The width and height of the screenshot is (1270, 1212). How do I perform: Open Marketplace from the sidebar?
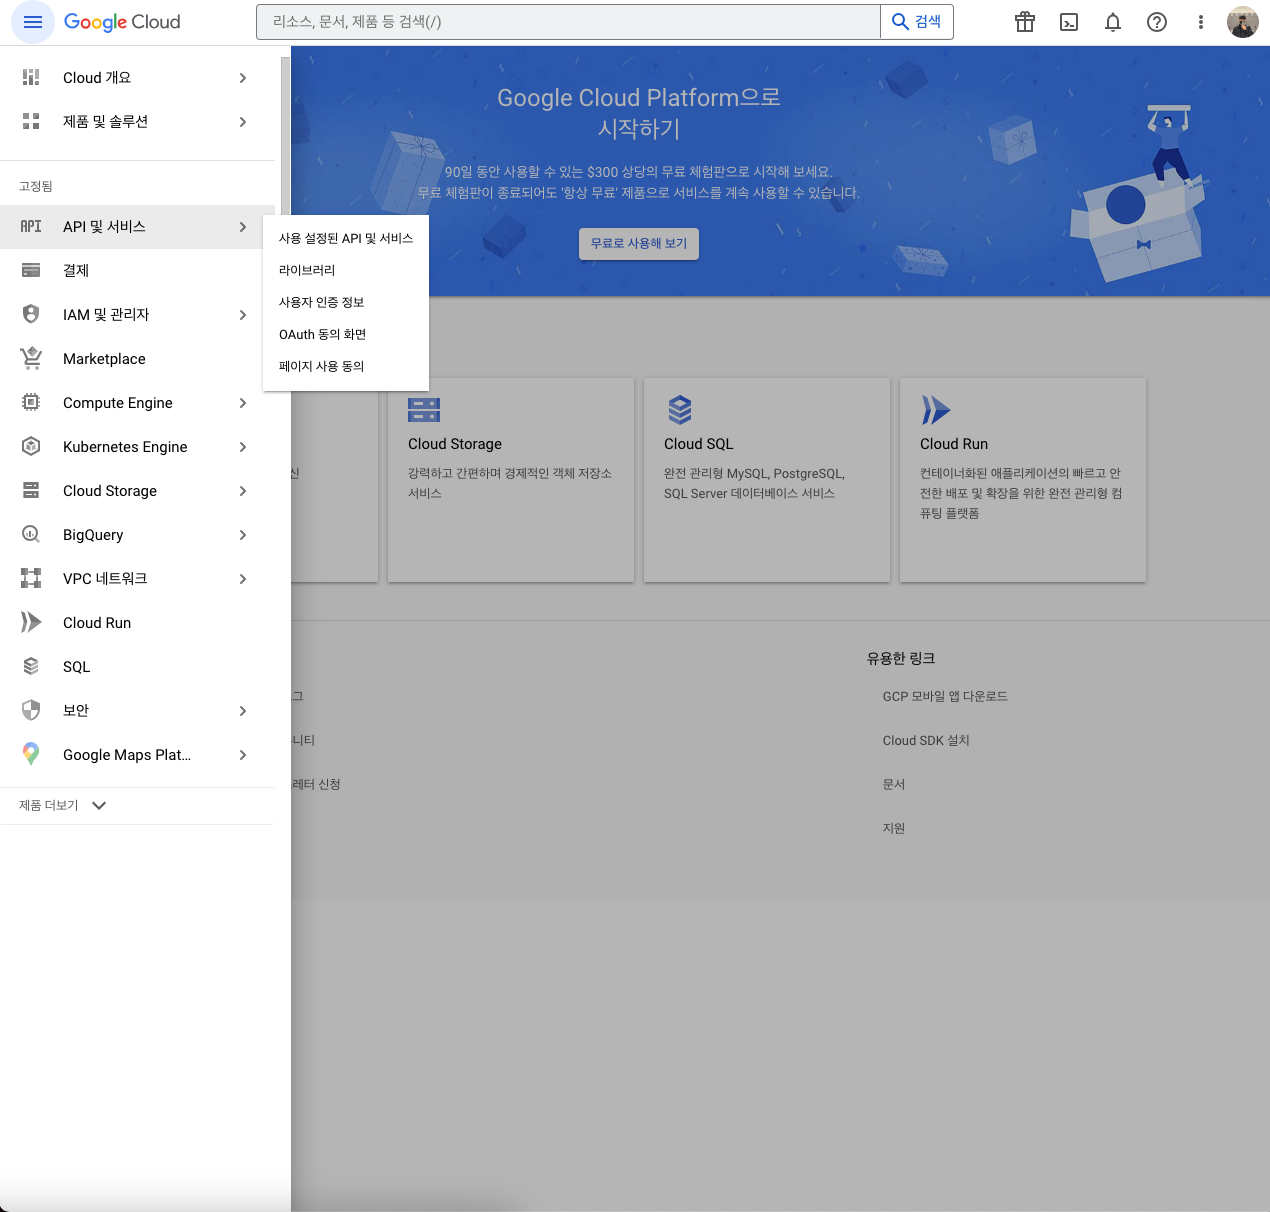(x=137, y=358)
